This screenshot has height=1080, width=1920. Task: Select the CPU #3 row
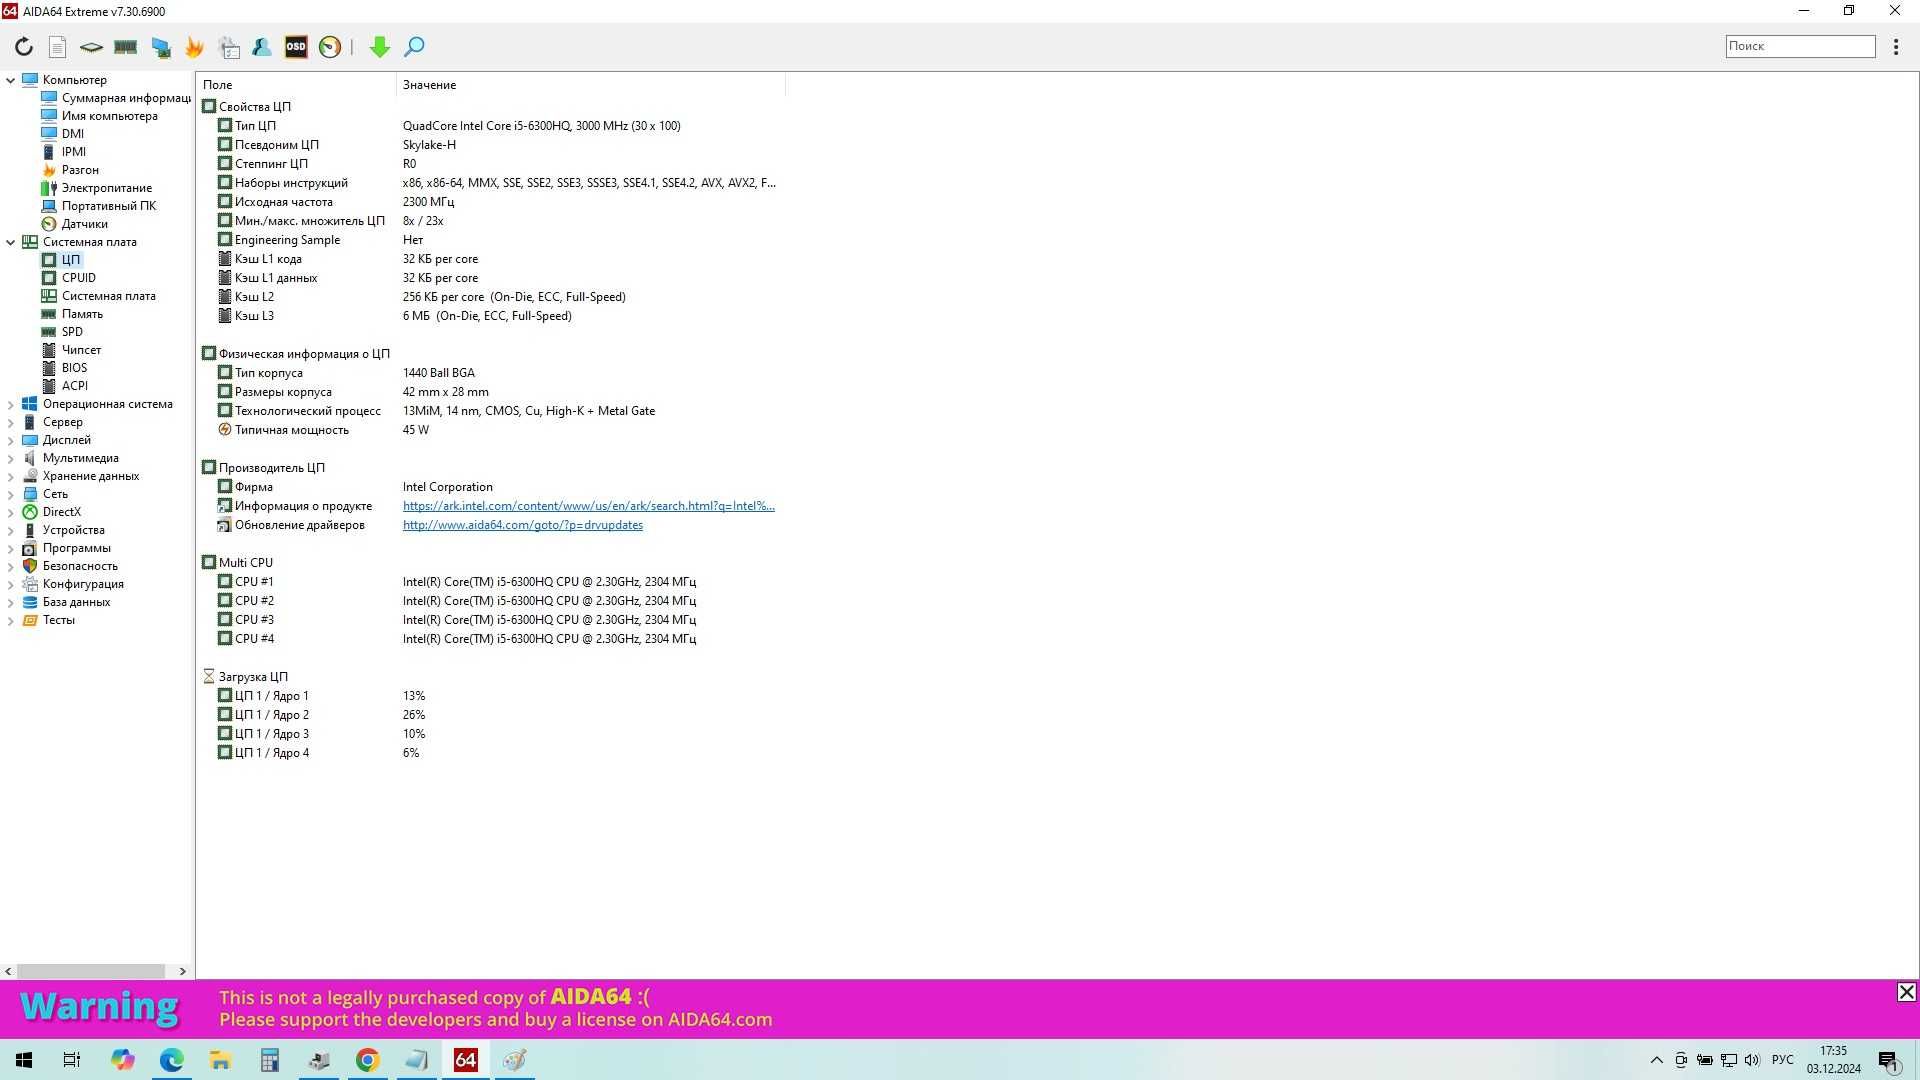(490, 620)
